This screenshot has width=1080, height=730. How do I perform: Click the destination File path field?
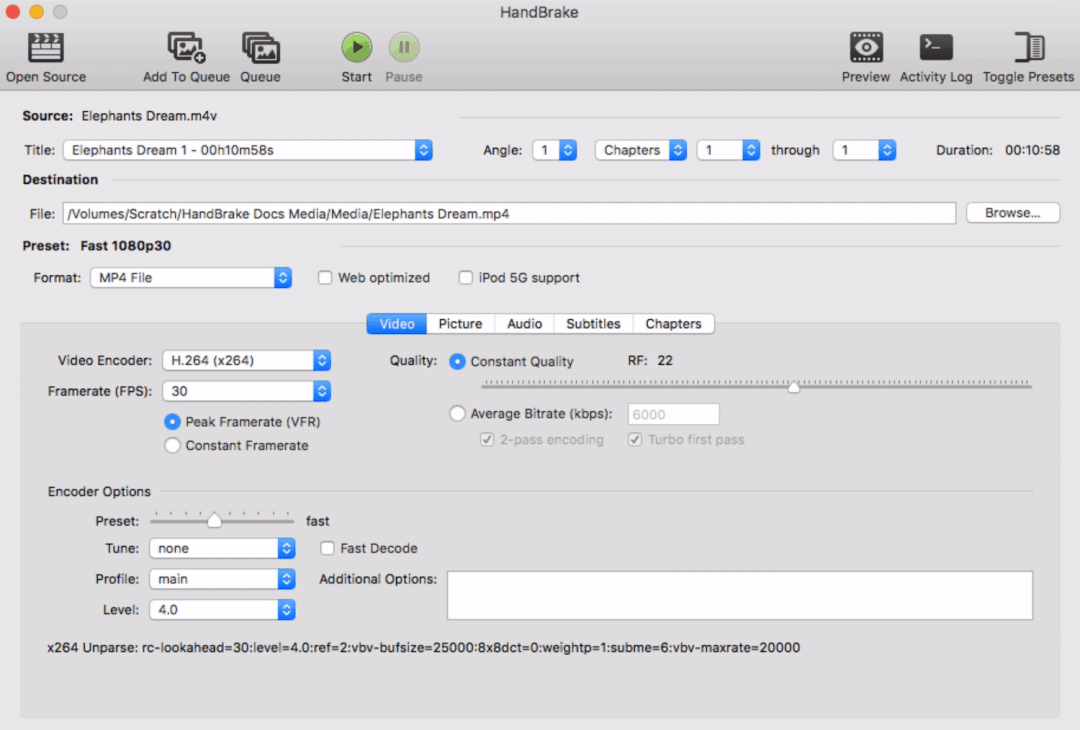pyautogui.click(x=509, y=213)
